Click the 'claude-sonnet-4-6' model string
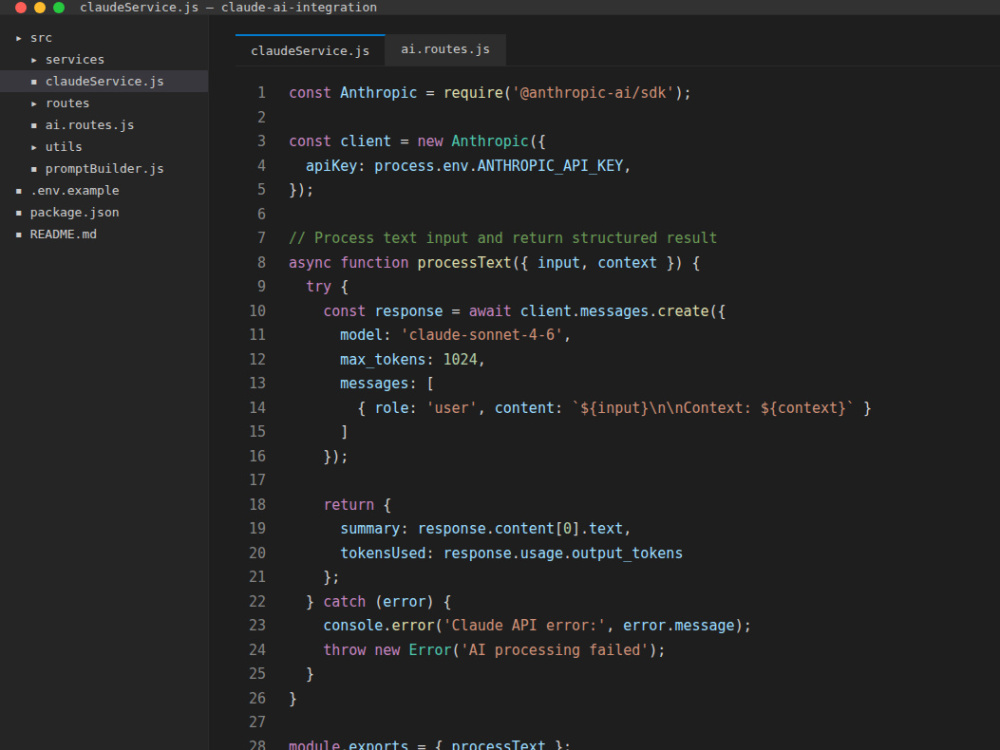 click(482, 335)
